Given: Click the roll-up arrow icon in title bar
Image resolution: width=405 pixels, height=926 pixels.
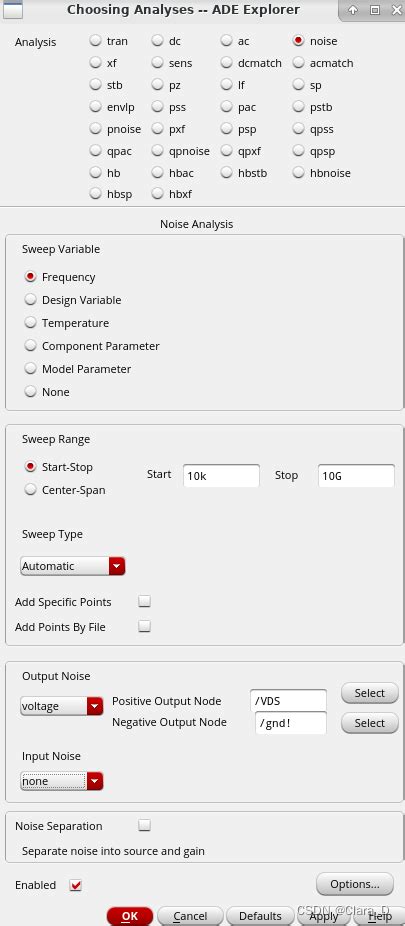Looking at the screenshot, I should (353, 10).
